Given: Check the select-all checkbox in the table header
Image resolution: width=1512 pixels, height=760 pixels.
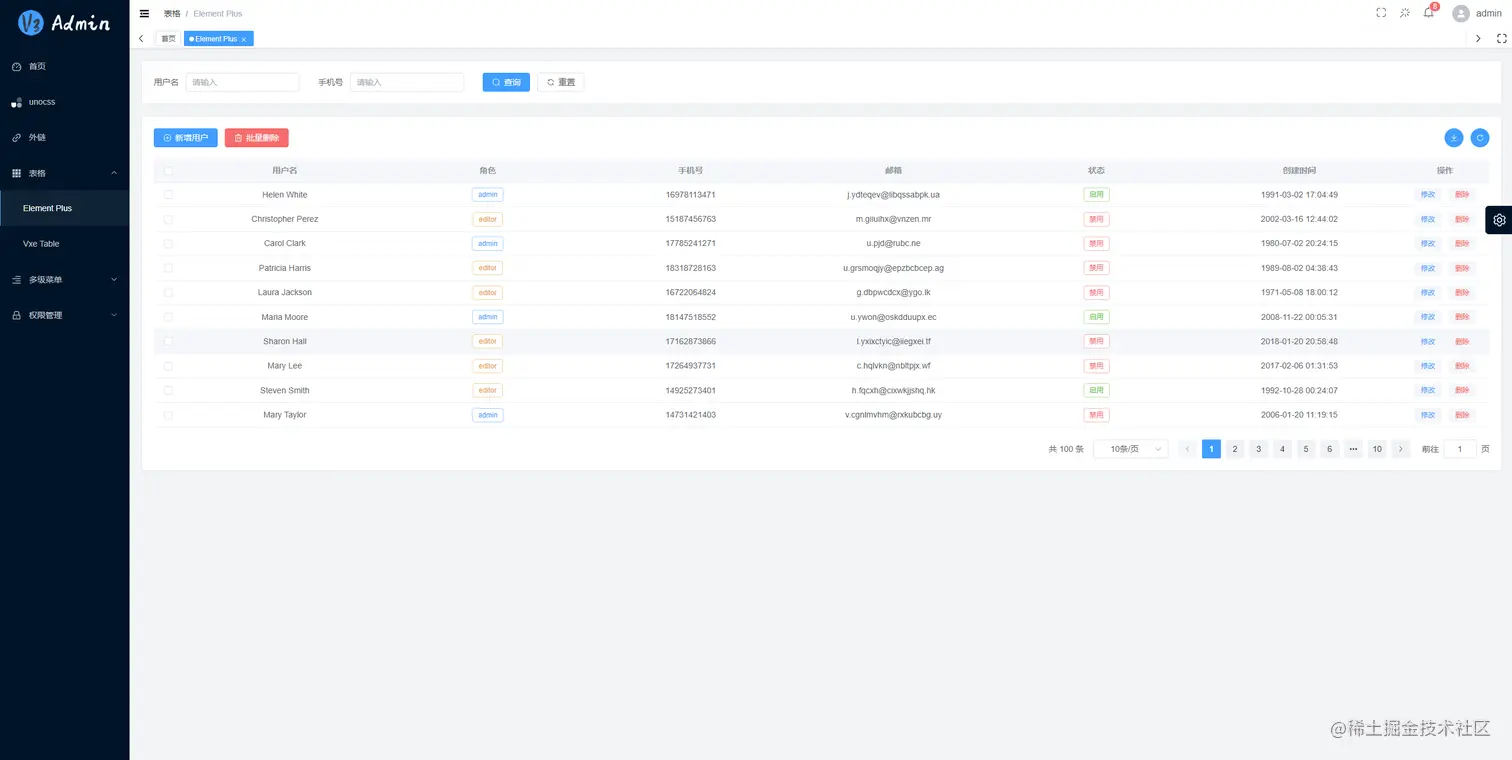Looking at the screenshot, I should pyautogui.click(x=168, y=170).
